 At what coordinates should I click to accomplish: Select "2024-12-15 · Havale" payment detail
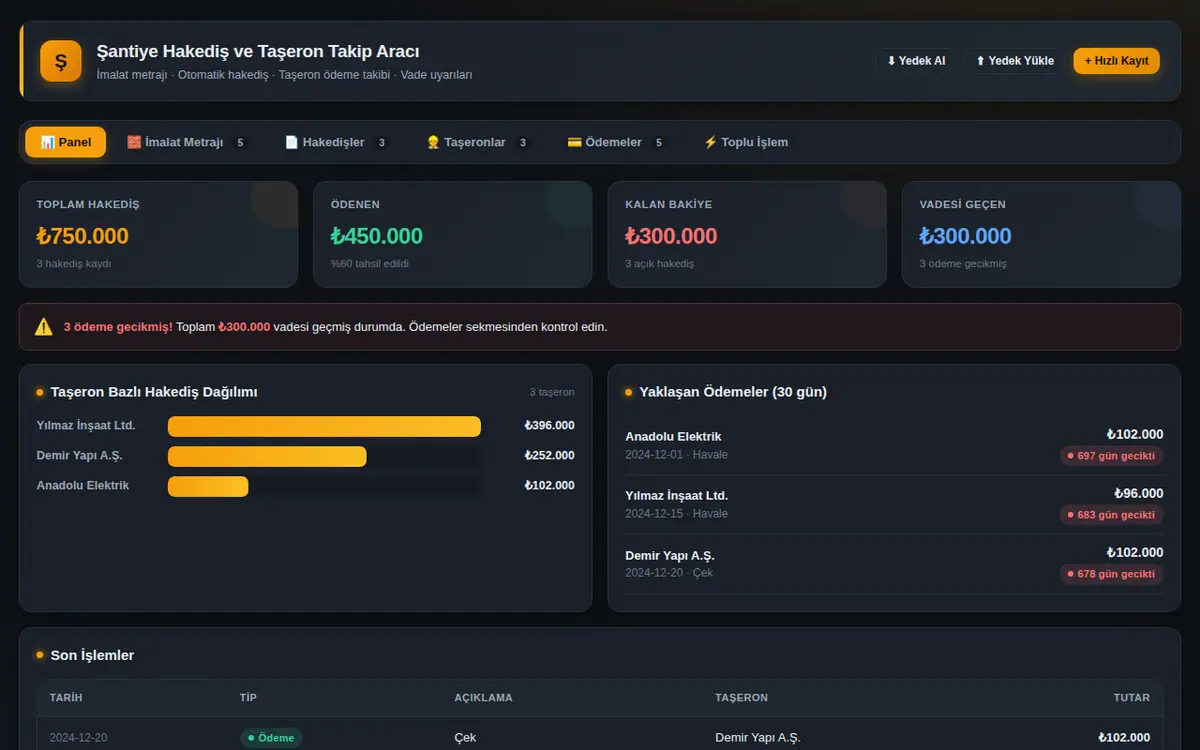(x=677, y=514)
